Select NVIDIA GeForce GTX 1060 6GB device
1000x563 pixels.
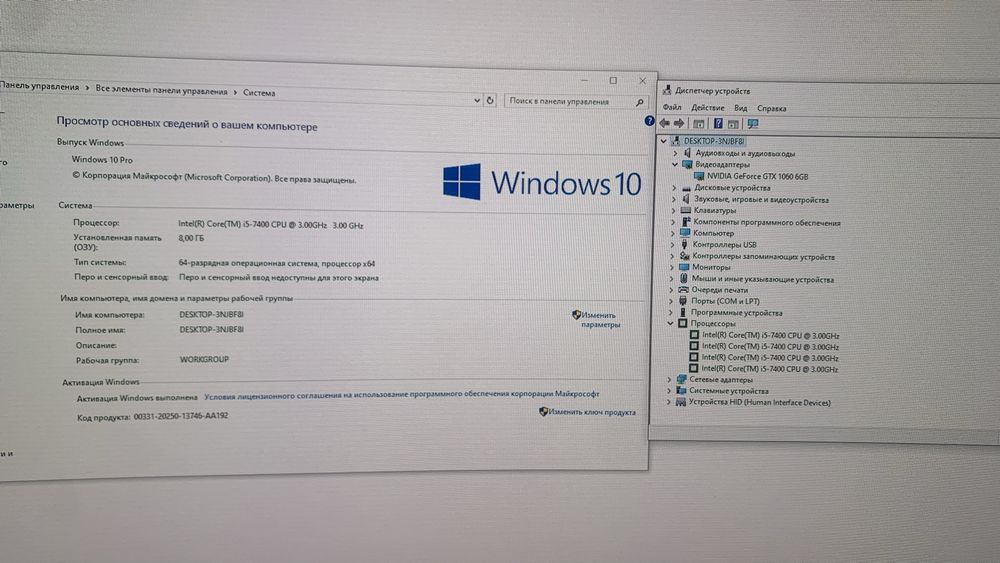coord(757,177)
